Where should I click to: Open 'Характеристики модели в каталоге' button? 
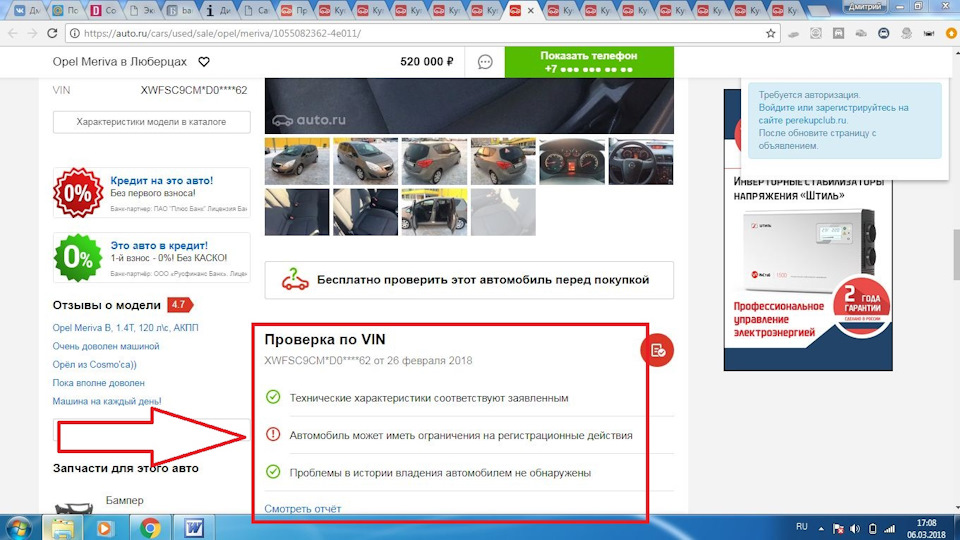[x=151, y=122]
